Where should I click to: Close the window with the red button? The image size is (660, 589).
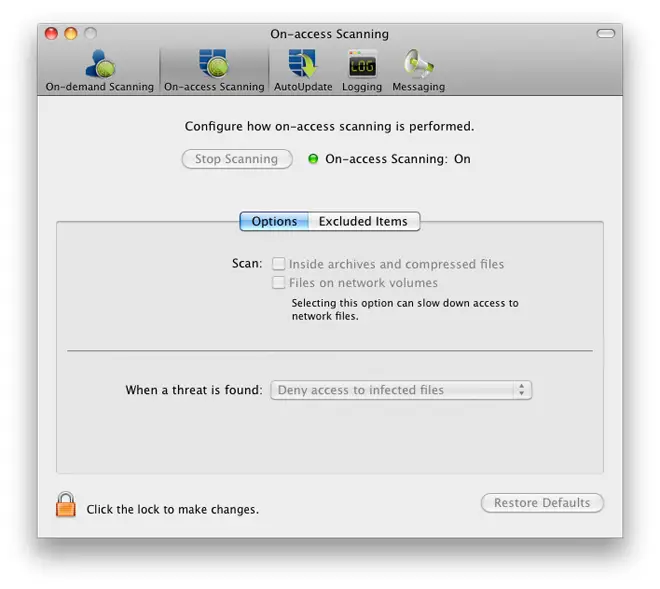click(x=51, y=33)
